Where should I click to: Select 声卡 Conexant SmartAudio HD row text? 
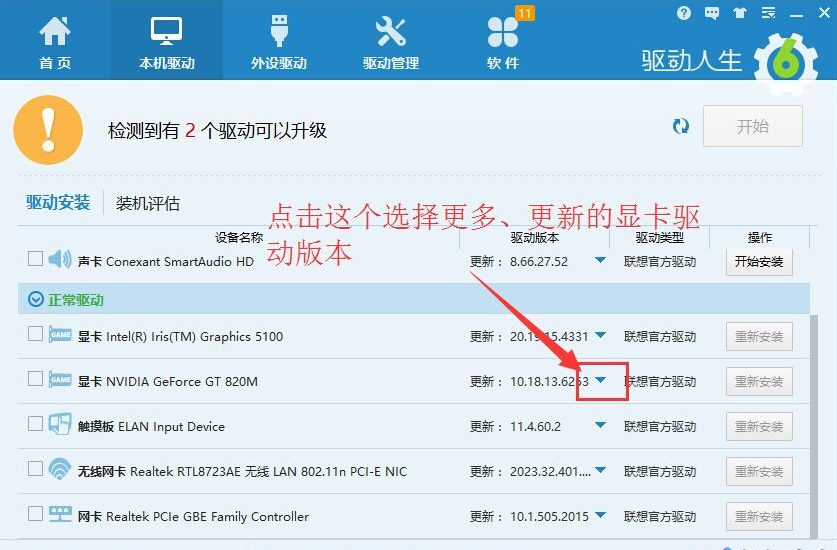[165, 262]
